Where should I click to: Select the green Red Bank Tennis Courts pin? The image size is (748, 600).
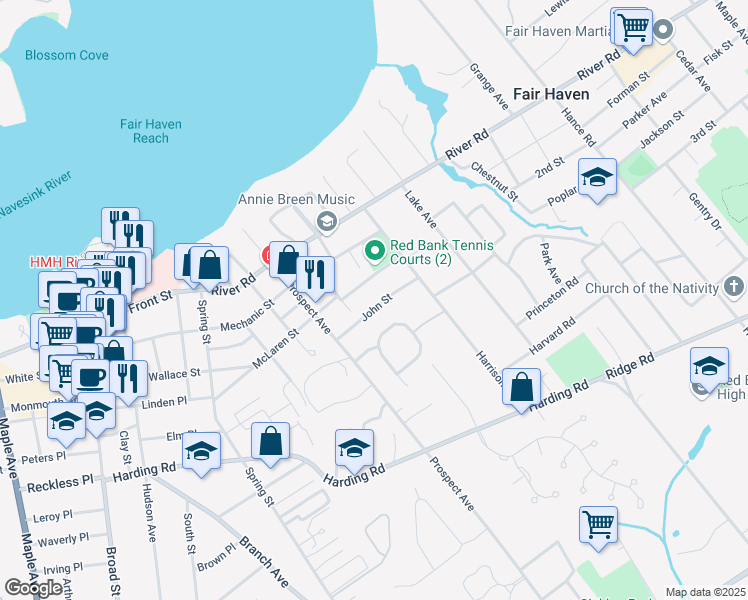(x=375, y=251)
